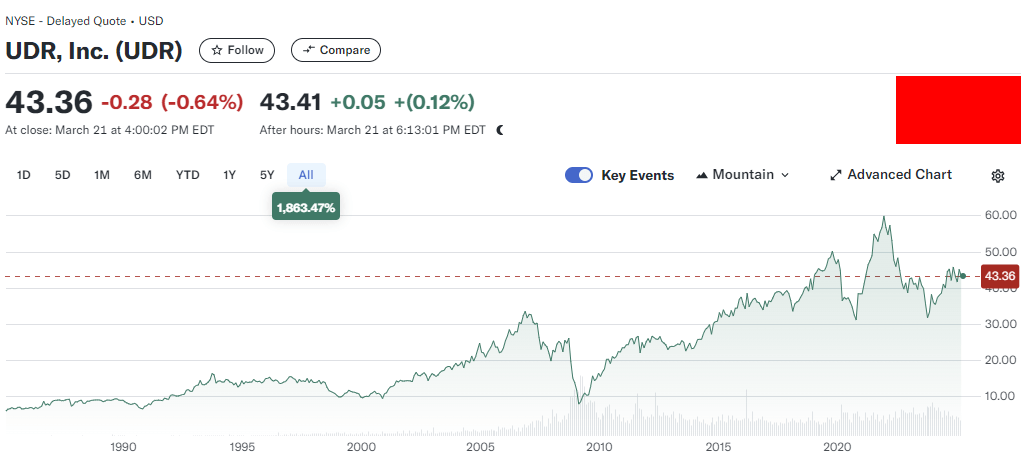Select the 6M time range

(142, 175)
